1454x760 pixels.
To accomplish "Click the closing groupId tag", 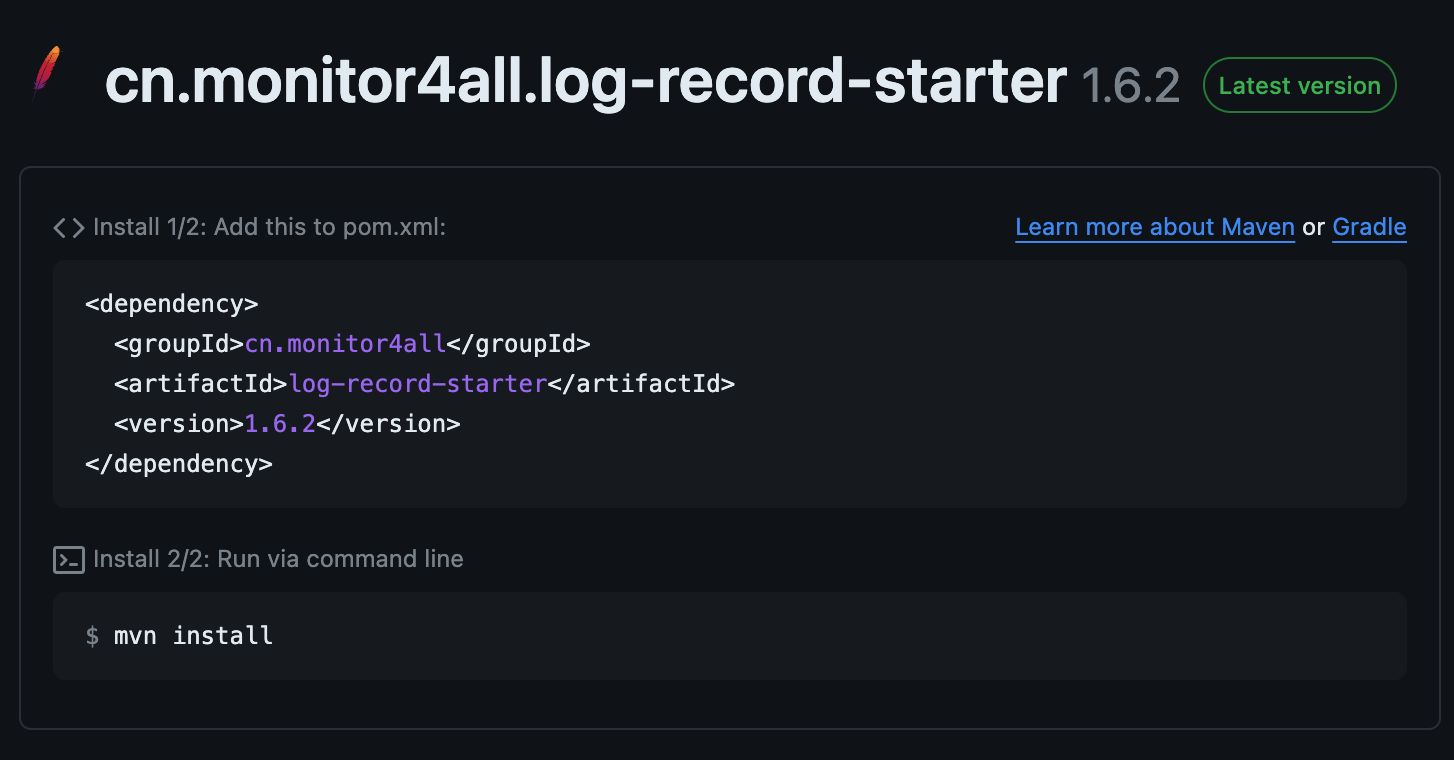I will pyautogui.click(x=518, y=344).
